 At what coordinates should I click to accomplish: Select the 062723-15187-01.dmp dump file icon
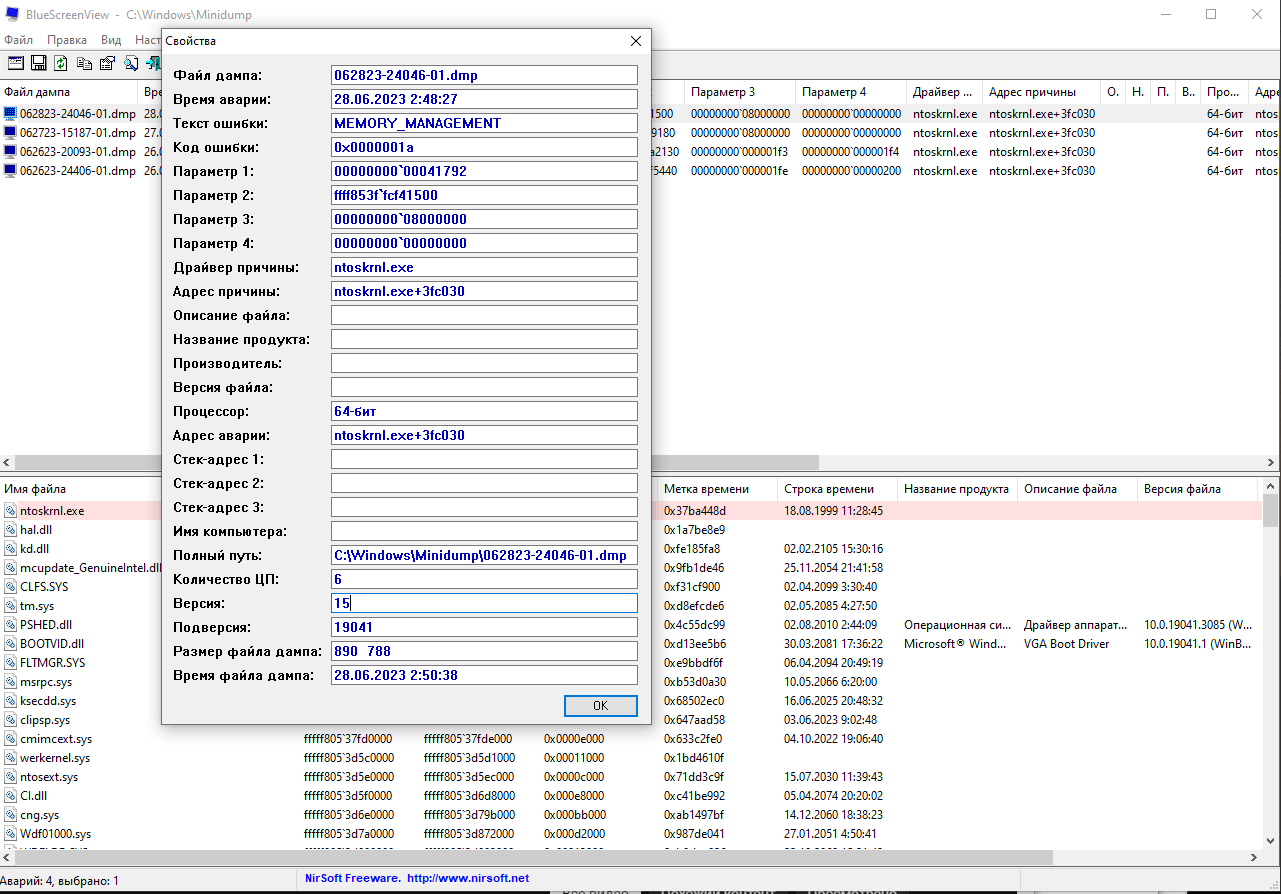tap(11, 133)
